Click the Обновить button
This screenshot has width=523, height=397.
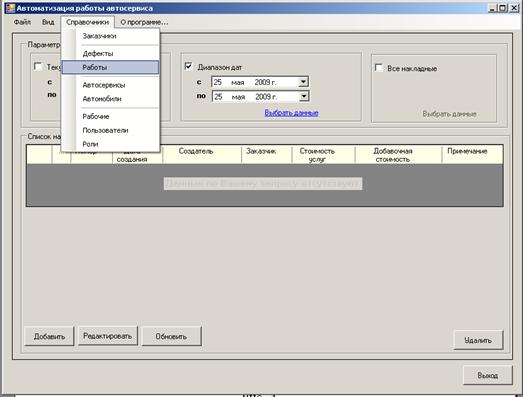pyautogui.click(x=171, y=336)
